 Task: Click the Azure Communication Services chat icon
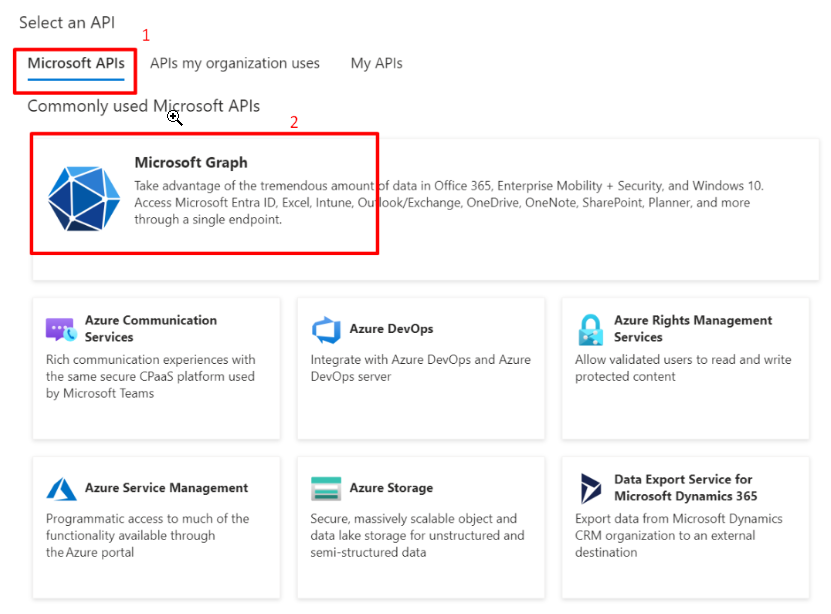click(61, 329)
